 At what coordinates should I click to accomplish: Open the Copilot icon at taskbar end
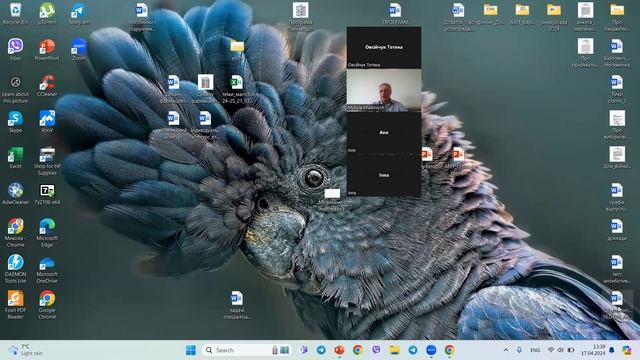(x=627, y=350)
